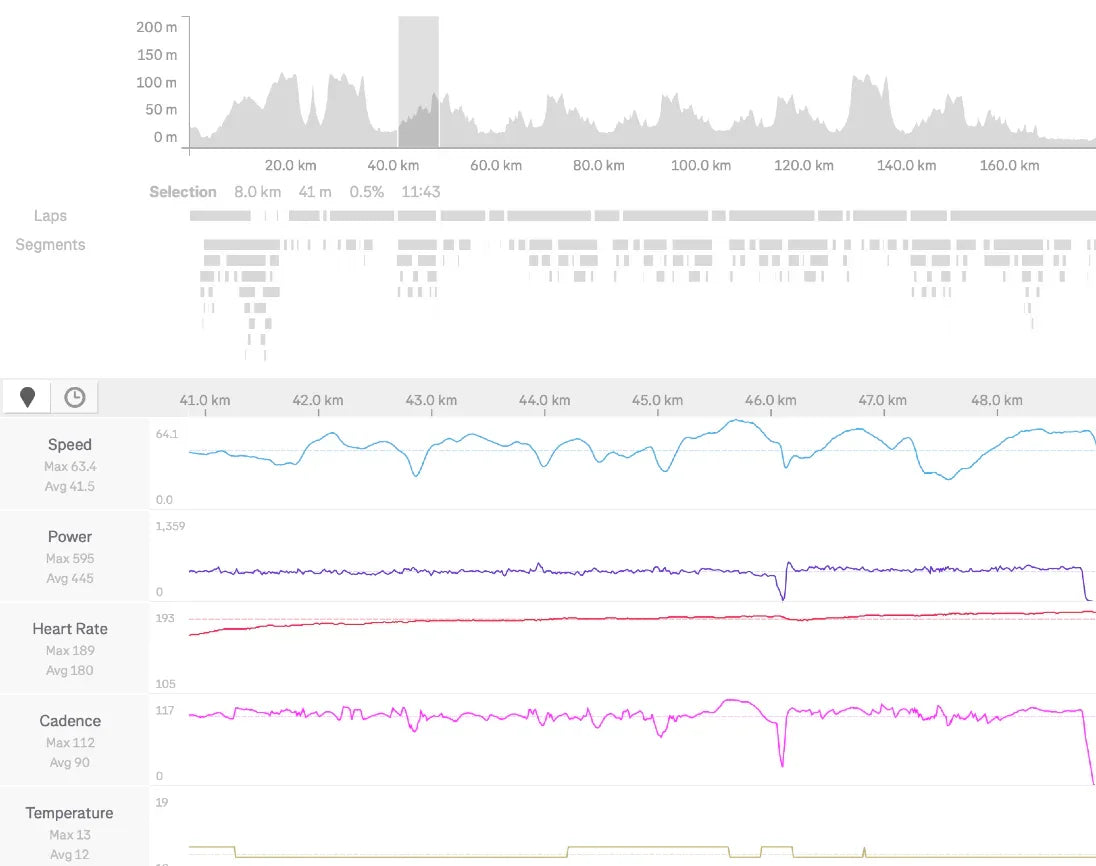Click the 100.0 km label on elevation axis
Screen dimensions: 1096x866
pos(700,166)
